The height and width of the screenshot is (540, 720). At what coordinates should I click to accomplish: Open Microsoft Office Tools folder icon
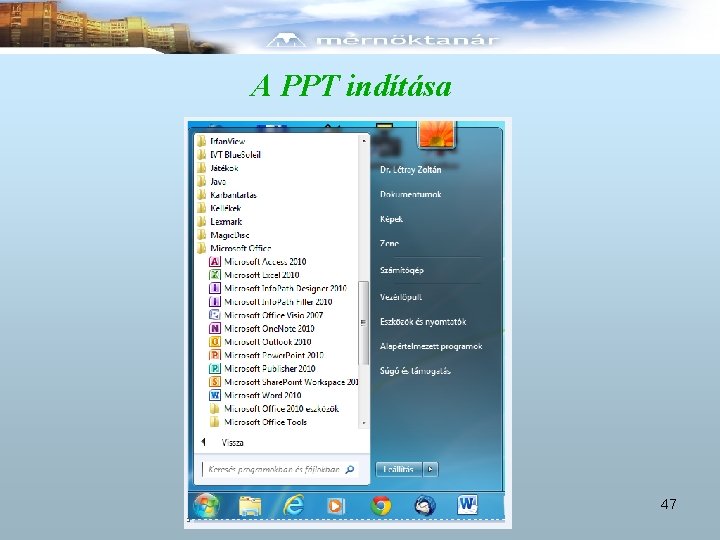coord(214,422)
